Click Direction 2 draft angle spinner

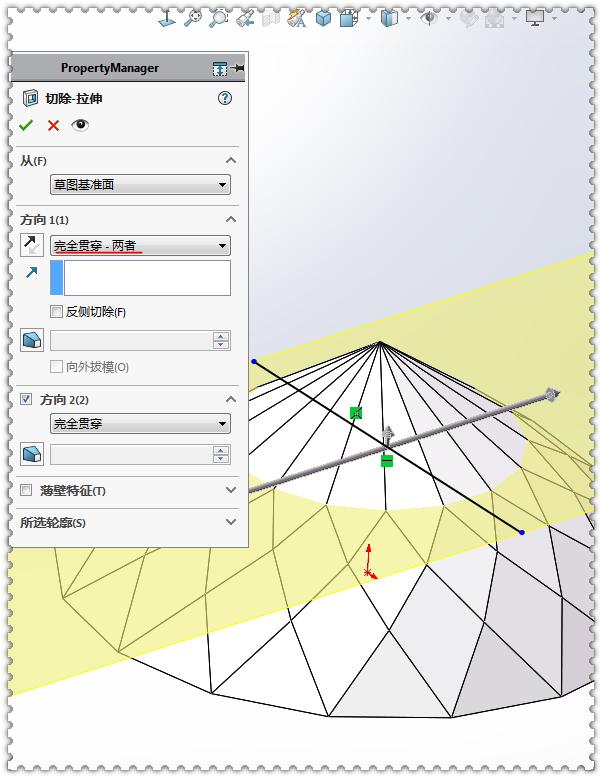click(221, 454)
